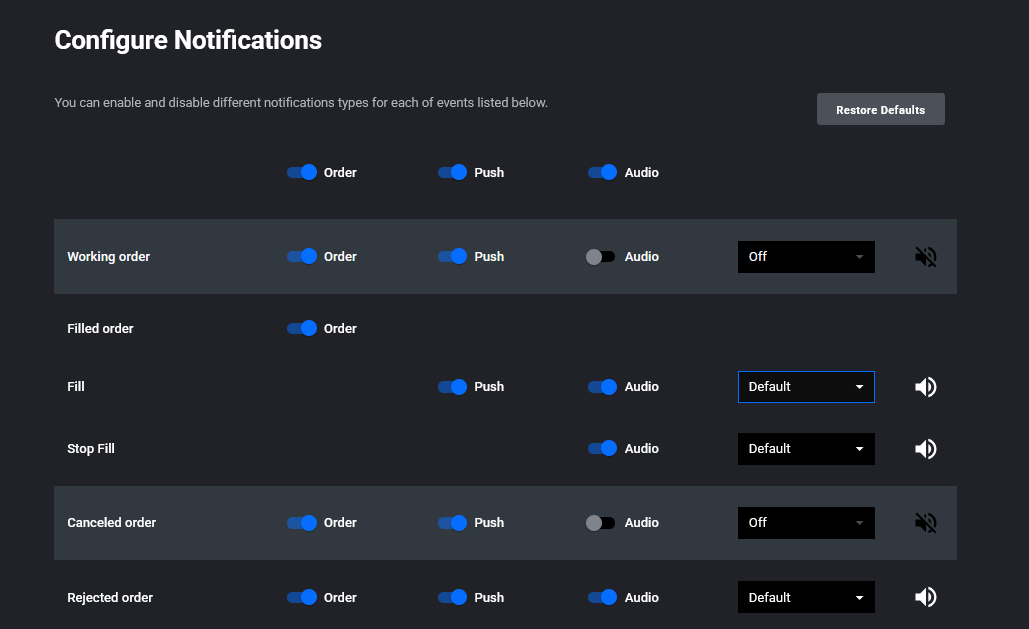Screen dimensions: 1029x629
Task: Enable Audio toggle for Canceled order
Action: click(600, 523)
